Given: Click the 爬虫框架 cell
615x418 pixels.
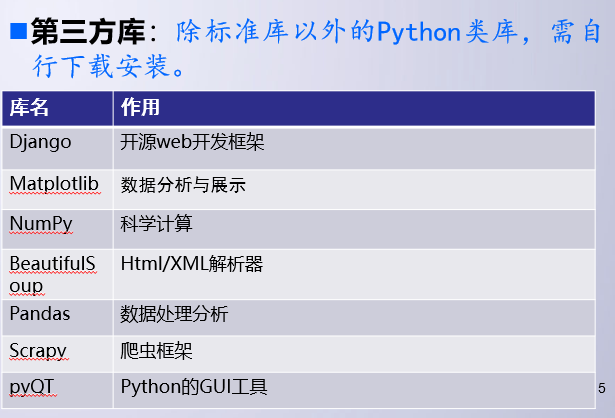Looking at the screenshot, I should [x=354, y=354].
